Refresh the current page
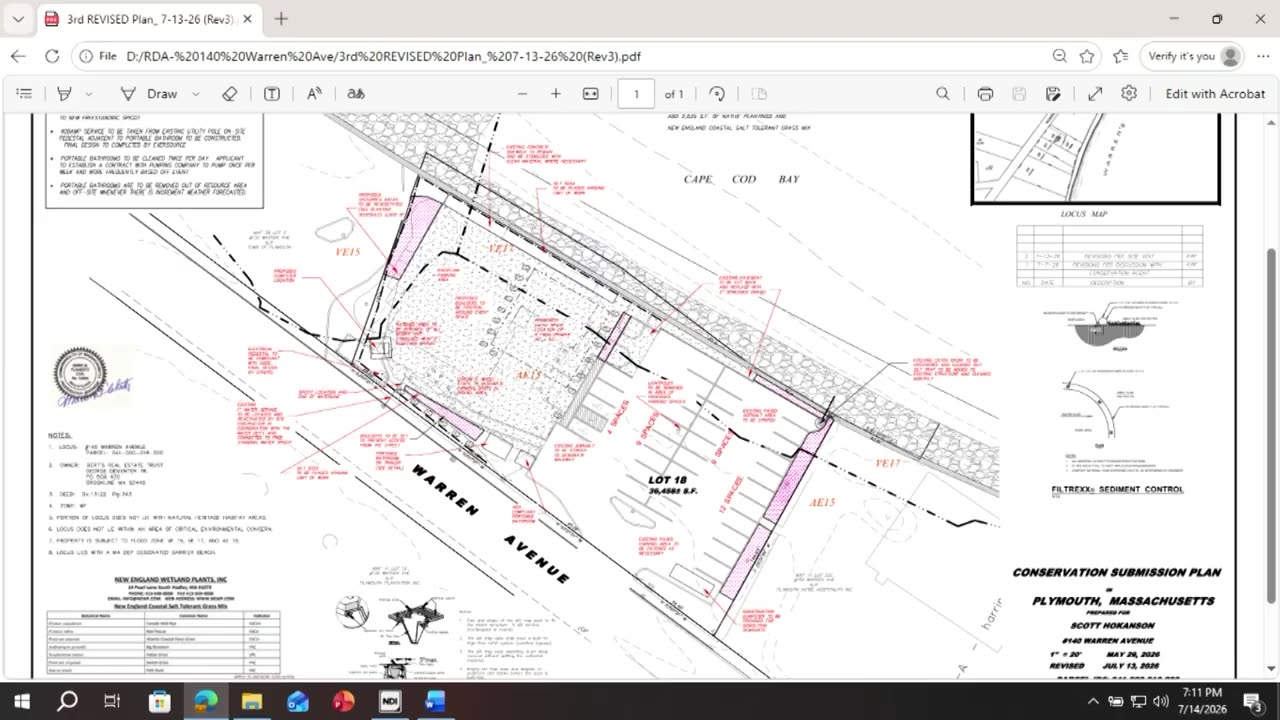1280x720 pixels. pos(52,56)
